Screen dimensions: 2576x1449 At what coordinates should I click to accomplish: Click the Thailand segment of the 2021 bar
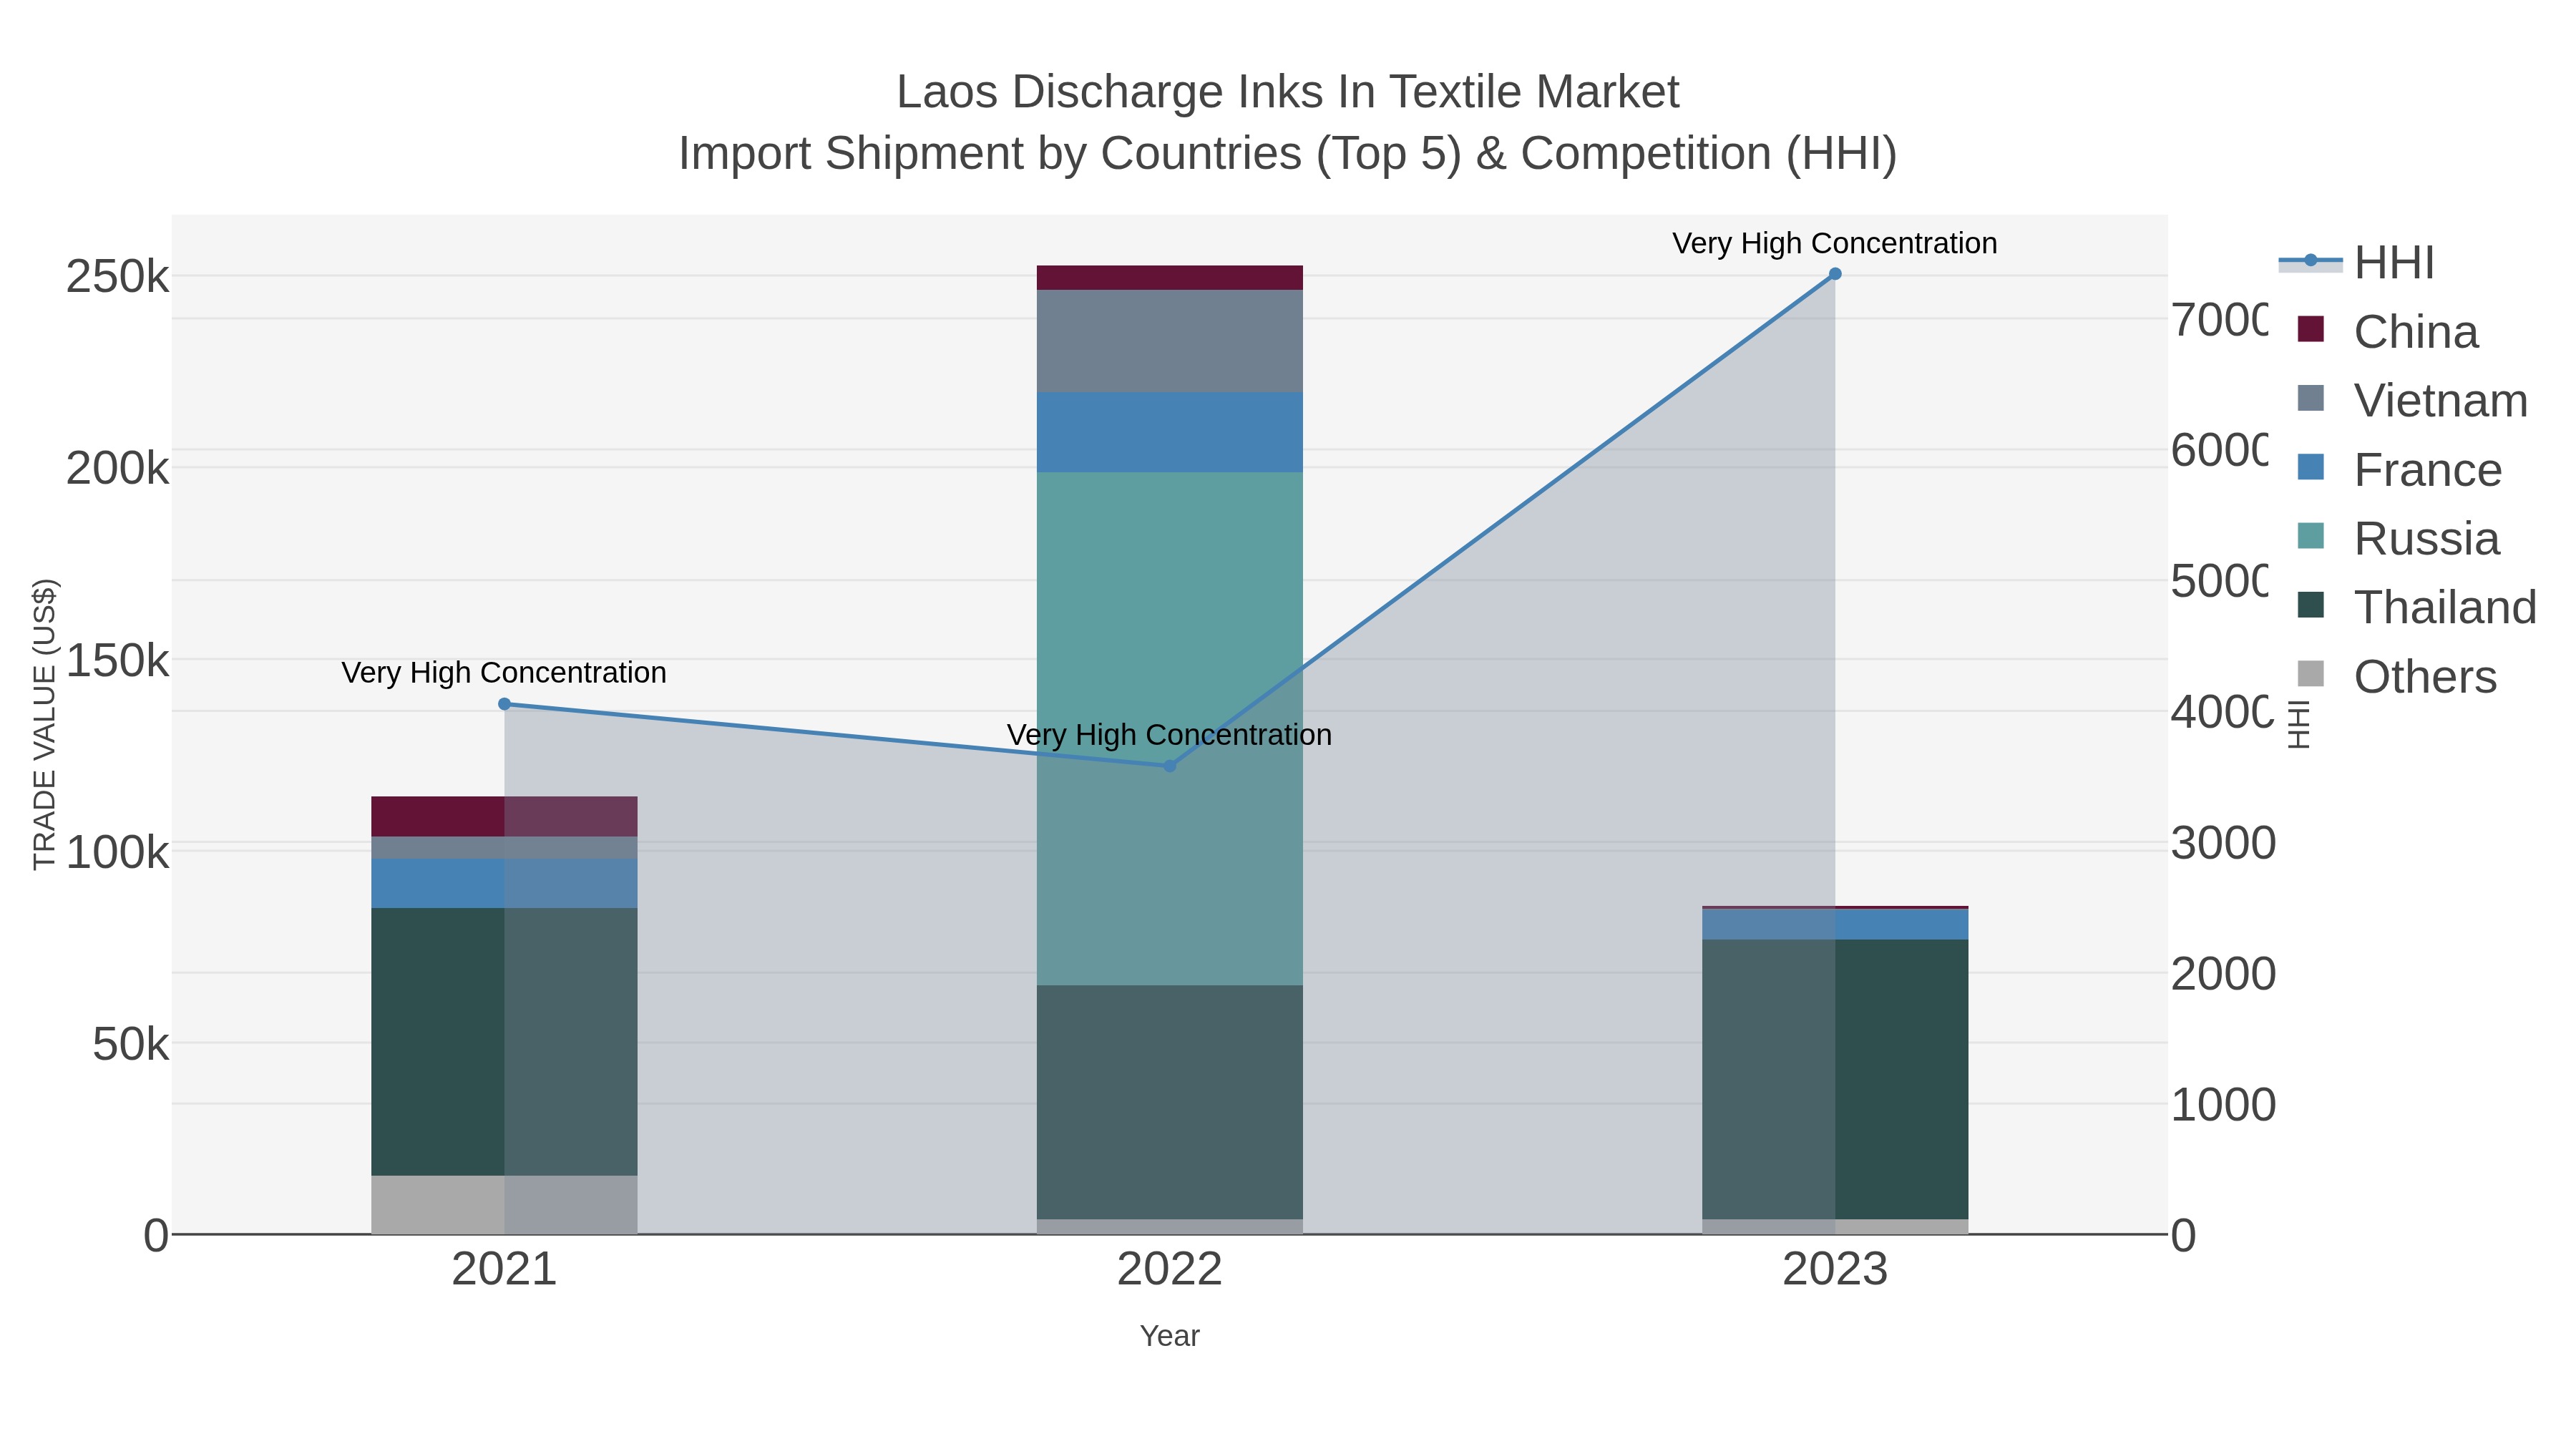pos(504,1041)
